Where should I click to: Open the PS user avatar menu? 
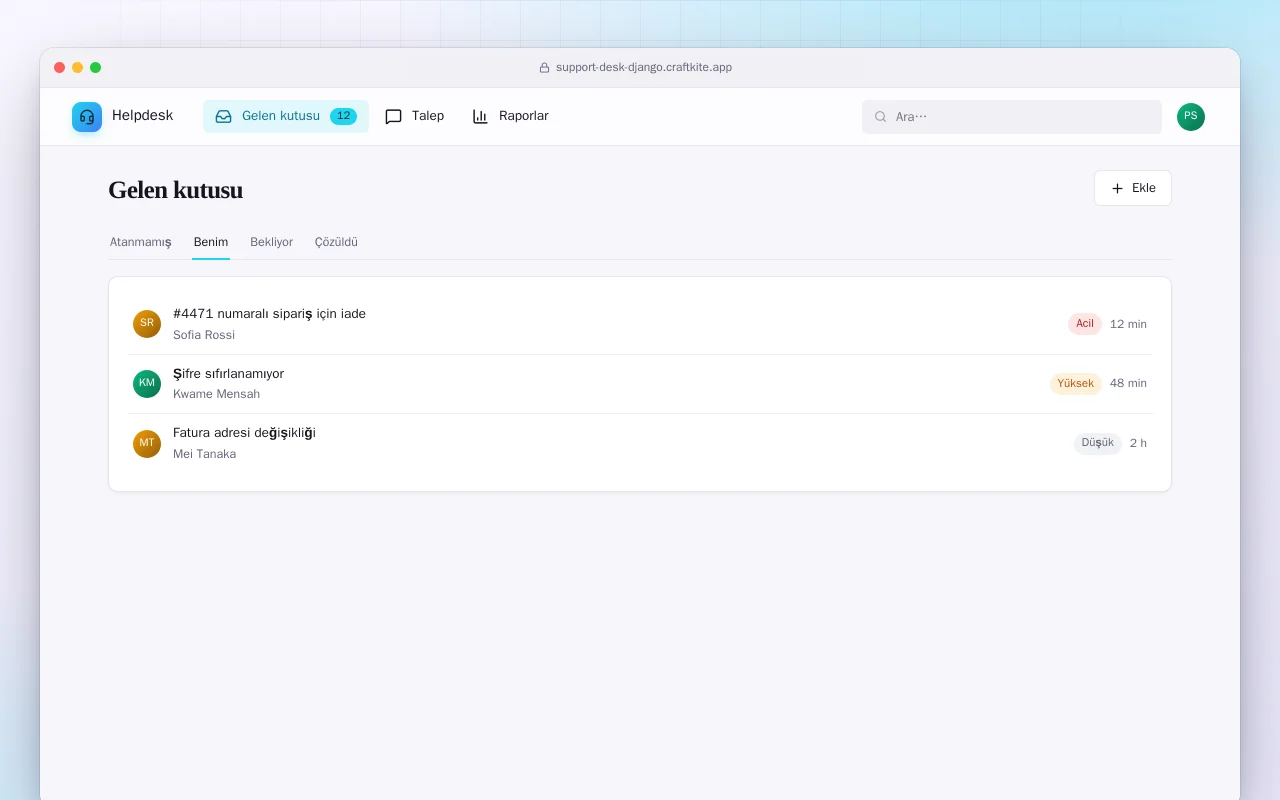[x=1191, y=117]
